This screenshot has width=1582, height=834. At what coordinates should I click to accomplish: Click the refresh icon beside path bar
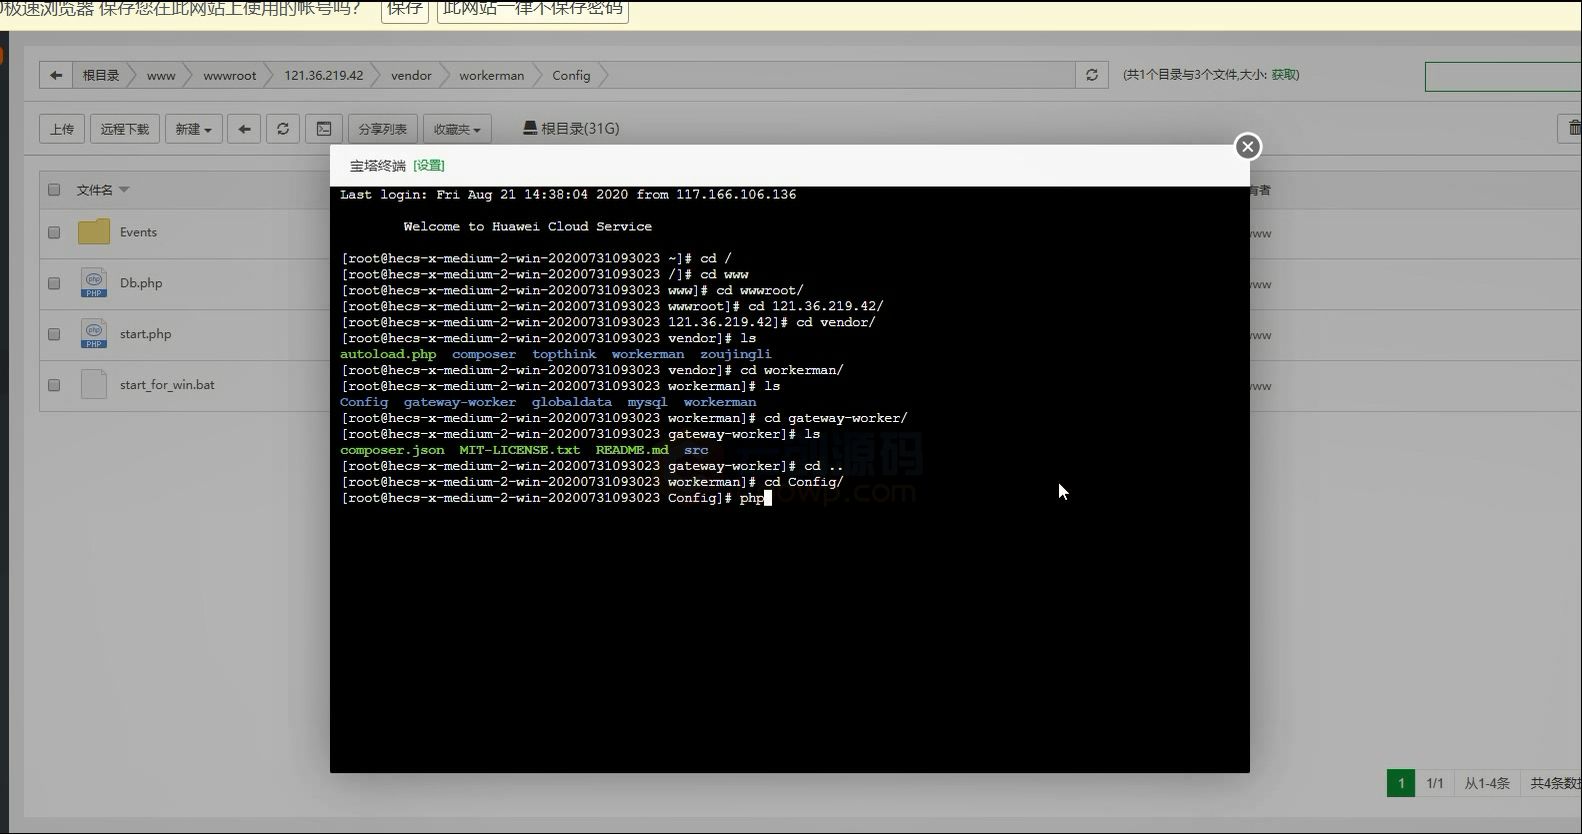tap(1092, 75)
